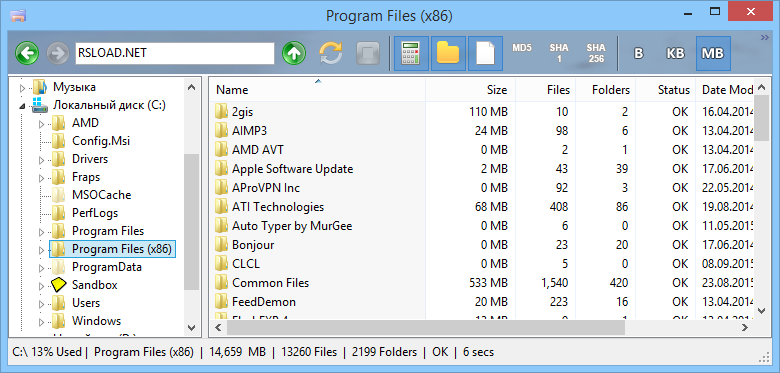The image size is (780, 373).
Task: Select the ATI Technologies folder row
Action: 482,207
